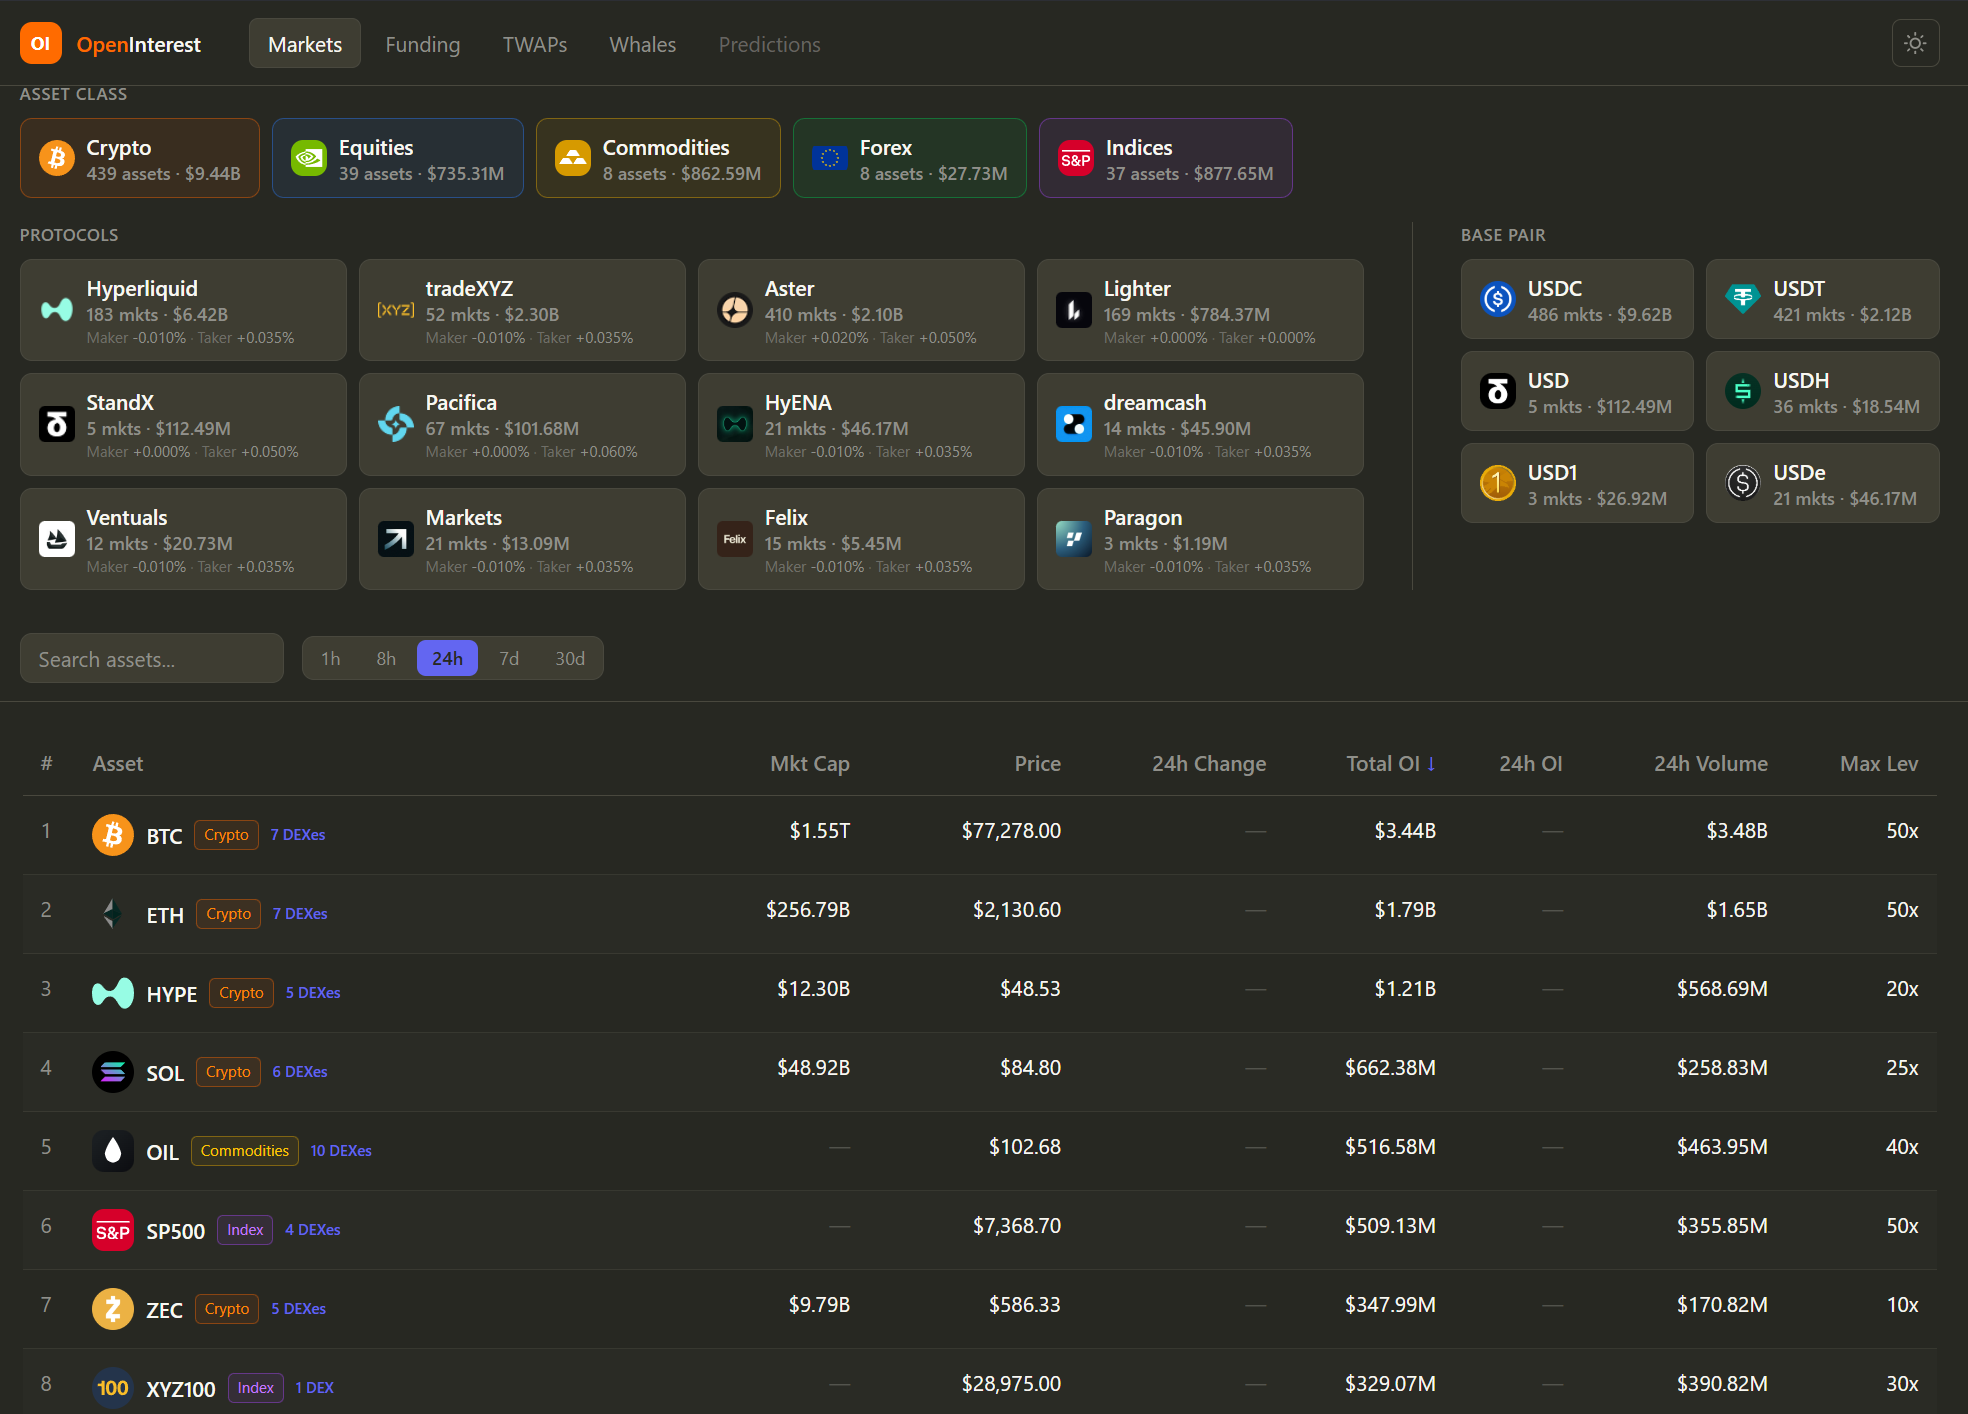The height and width of the screenshot is (1414, 1968).
Task: Click the USDC base pair coin icon
Action: click(x=1498, y=299)
